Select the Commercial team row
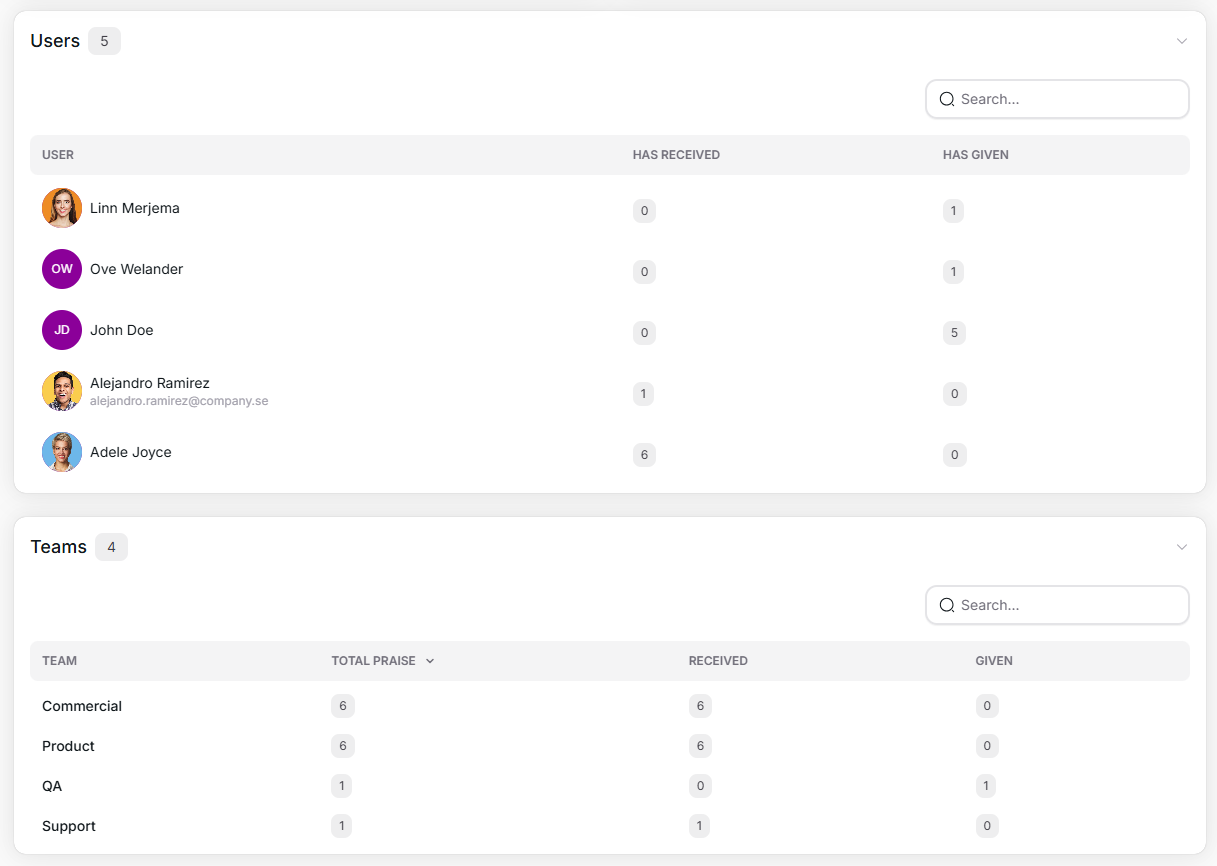Viewport: 1217px width, 866px height. 82,706
